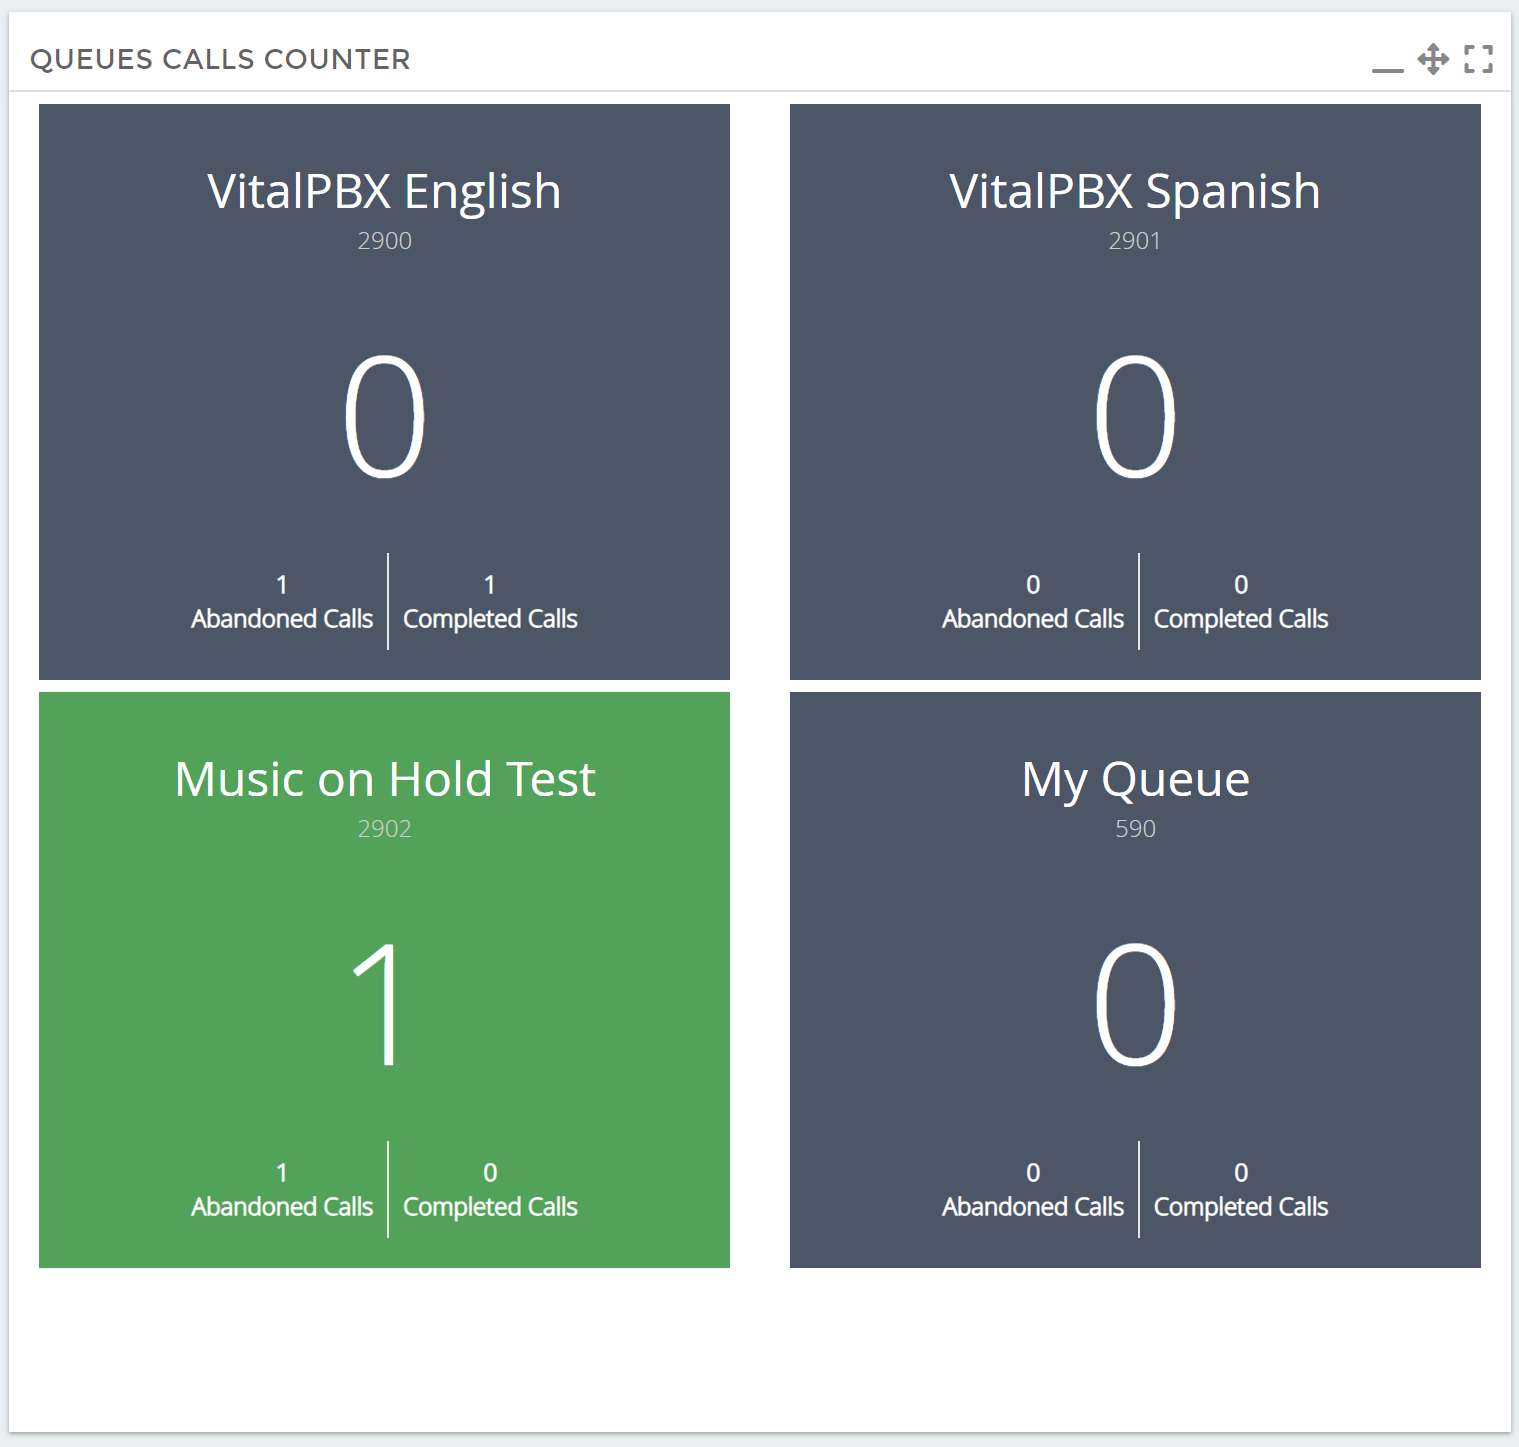Viewport: 1519px width, 1447px height.
Task: Click queue number 2901 under VitalPBX Spanish
Action: click(x=1135, y=241)
